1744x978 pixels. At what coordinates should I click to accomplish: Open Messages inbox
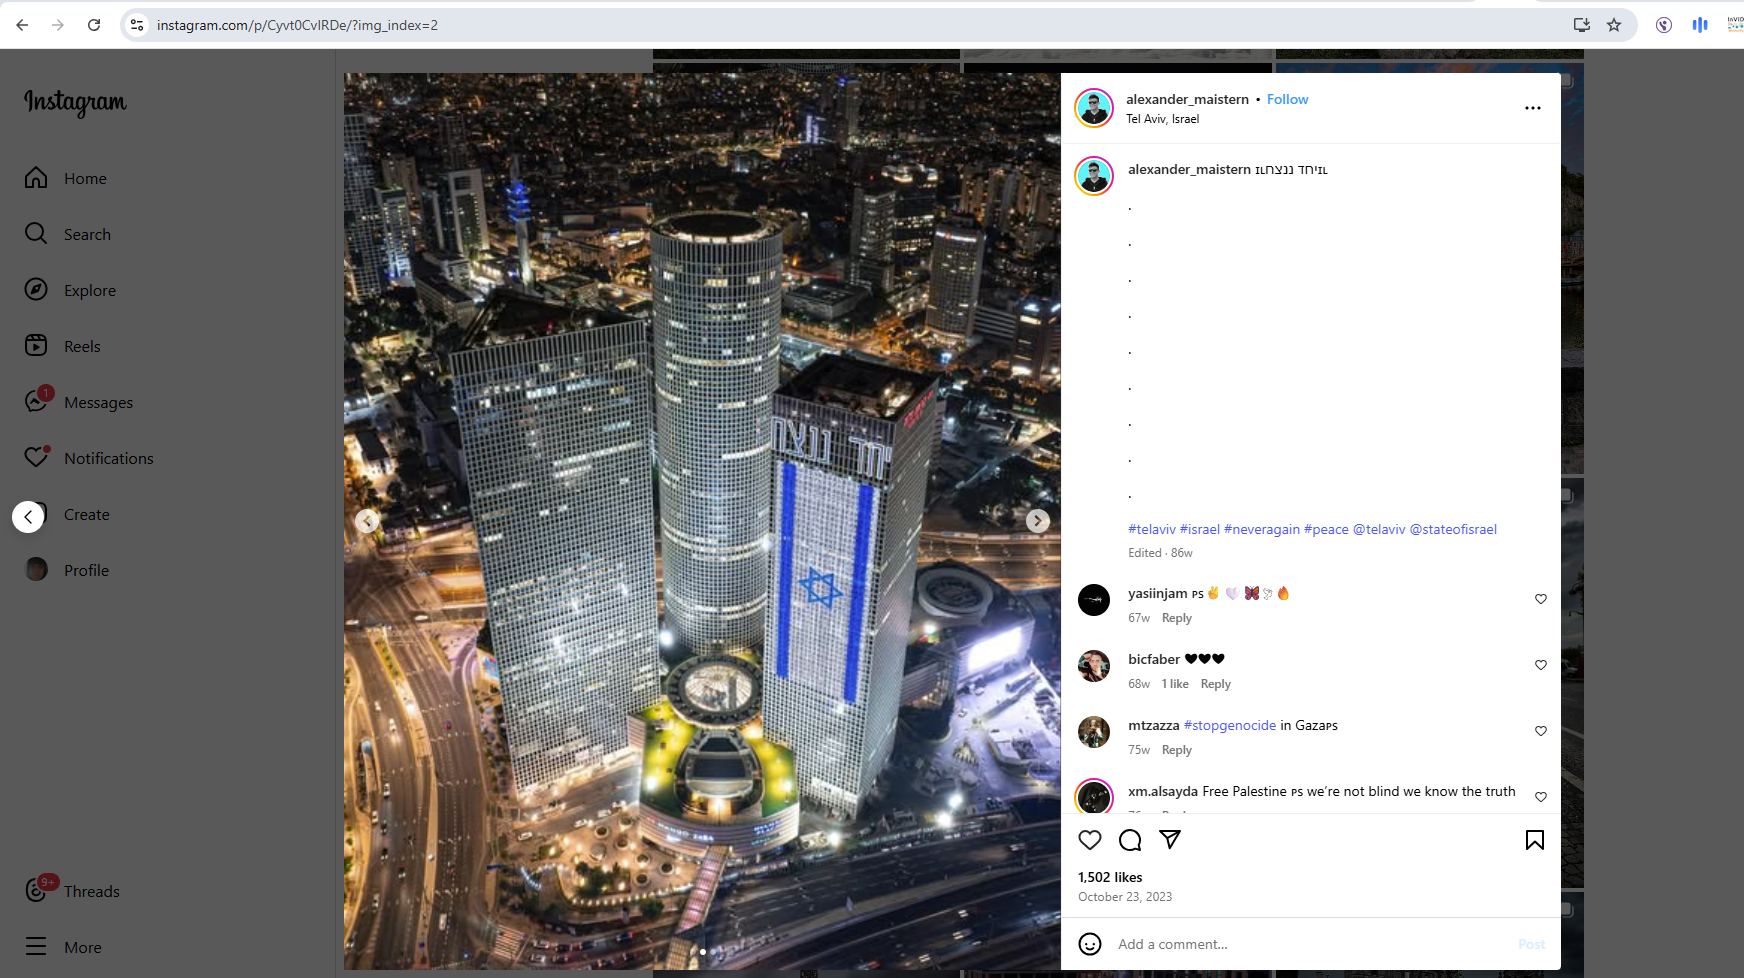pos(98,402)
